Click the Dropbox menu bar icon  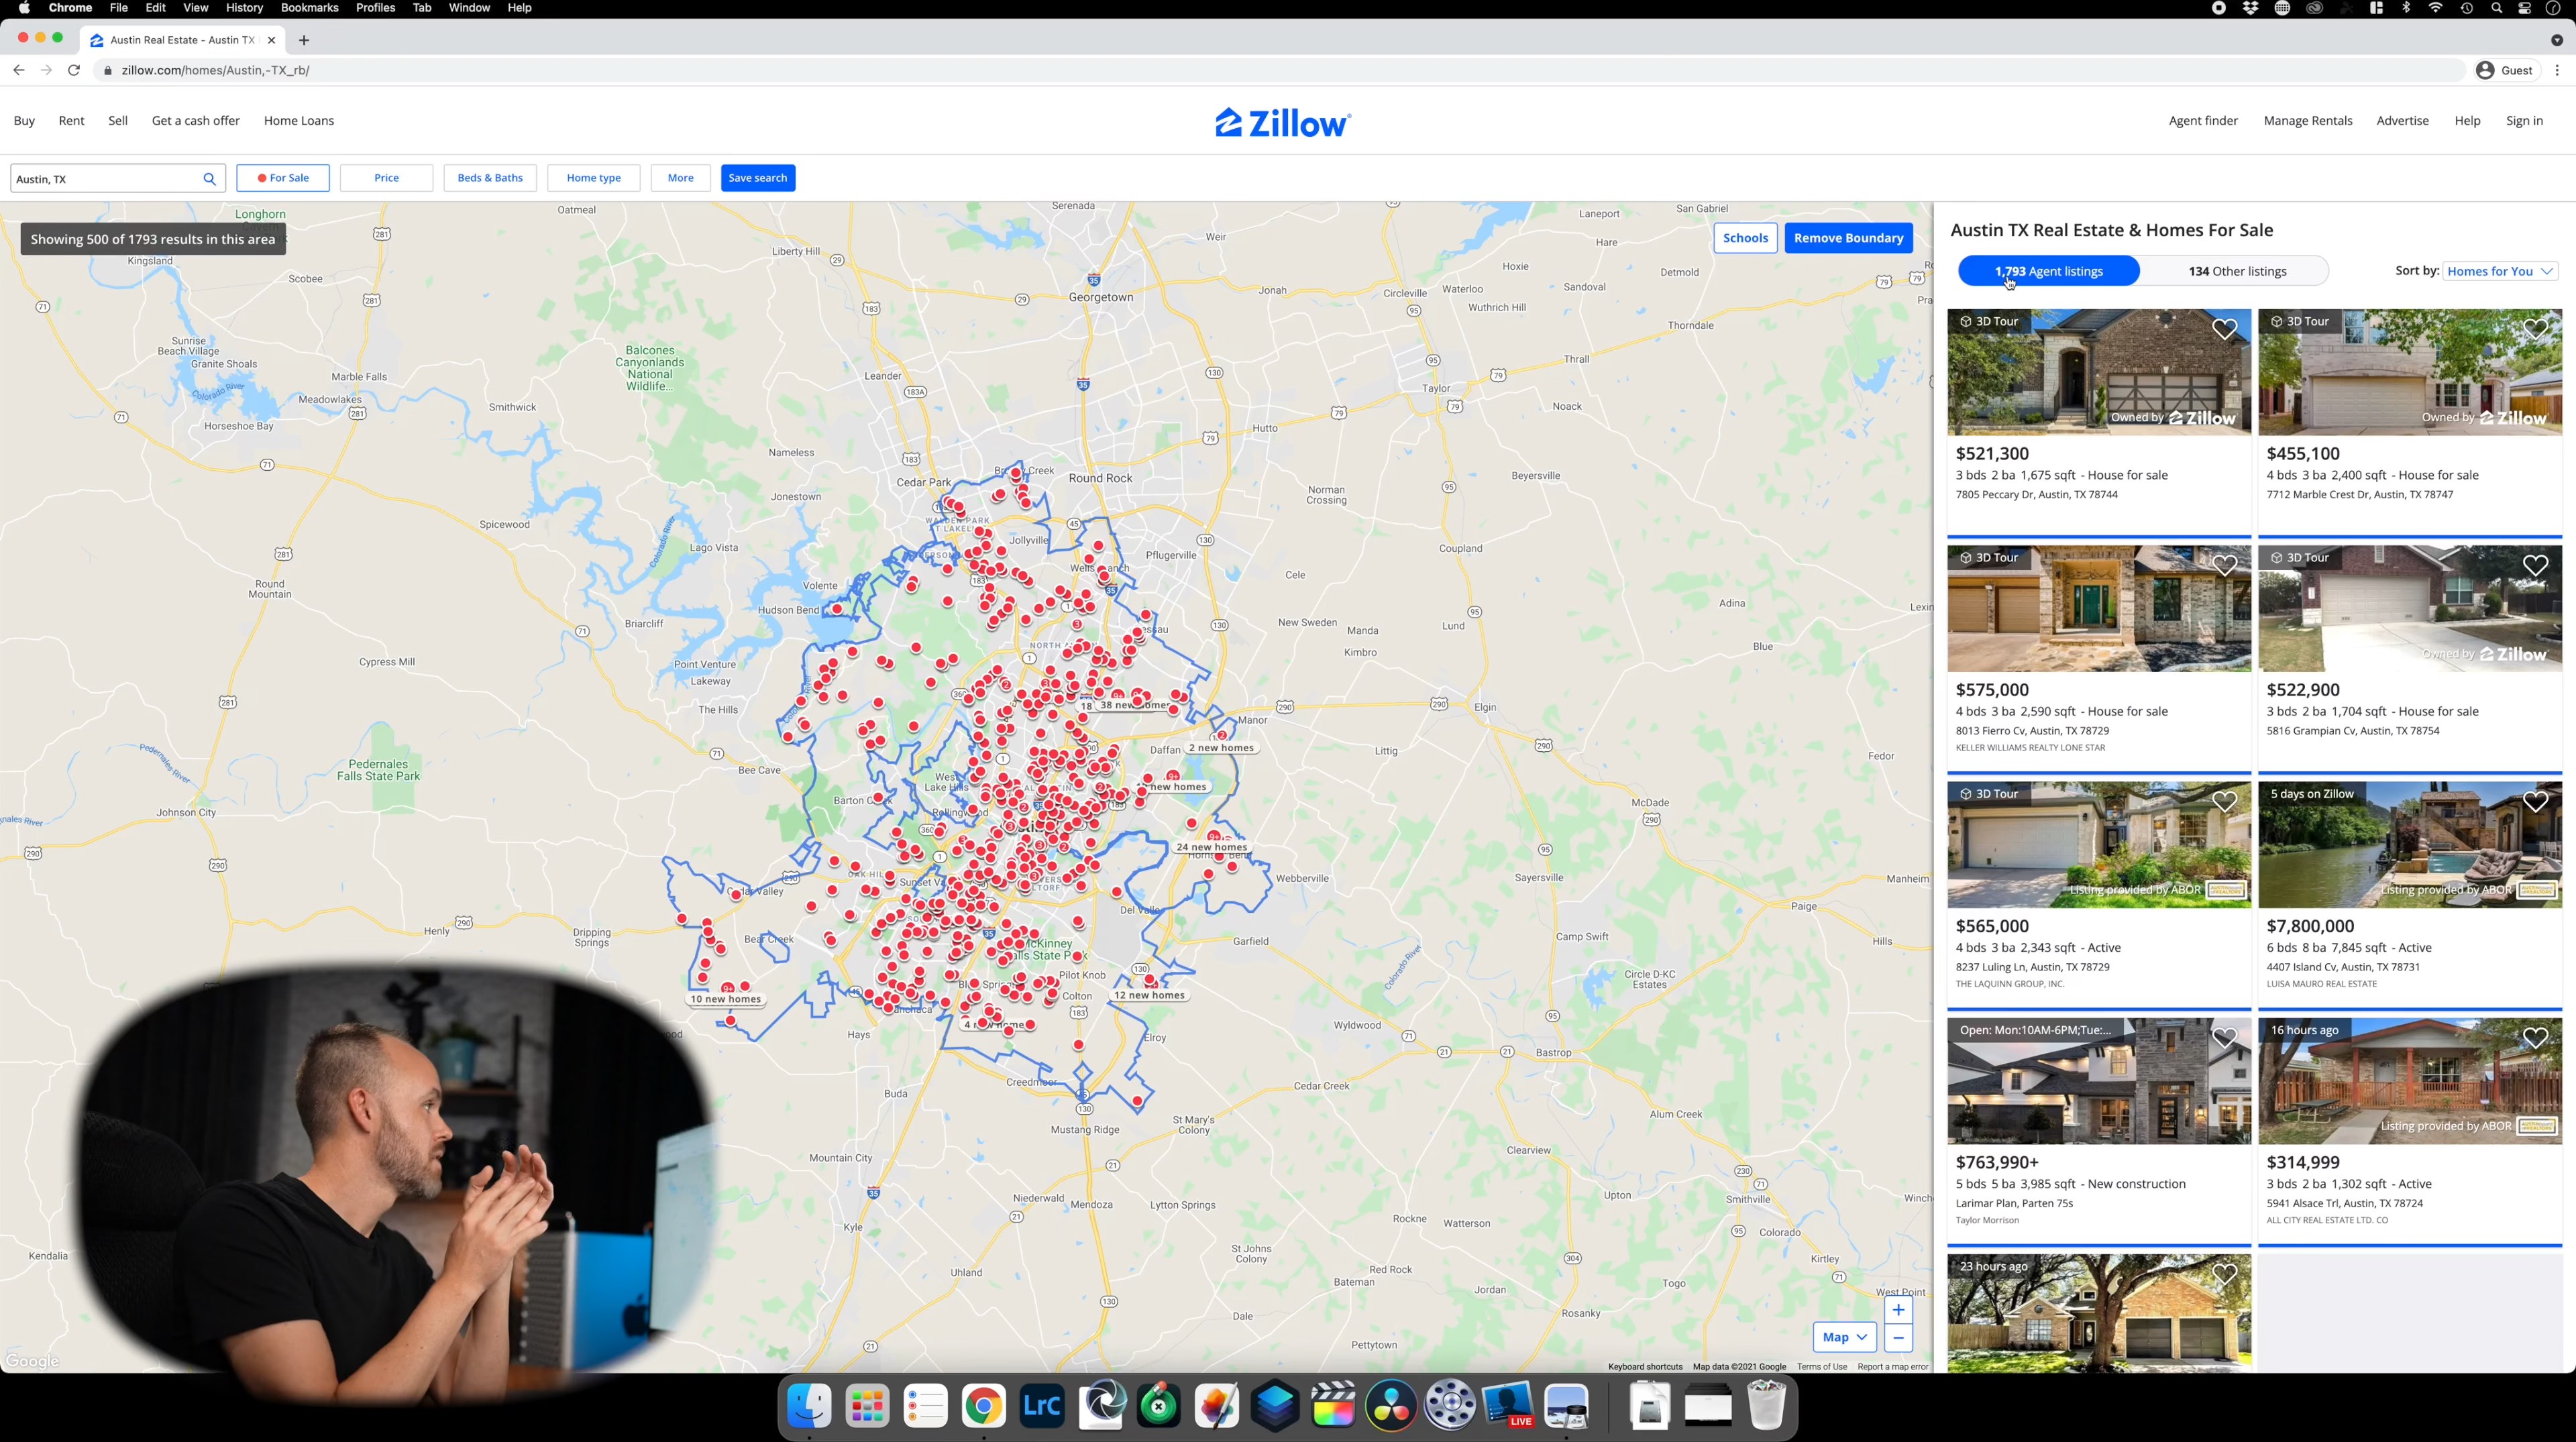(2250, 8)
